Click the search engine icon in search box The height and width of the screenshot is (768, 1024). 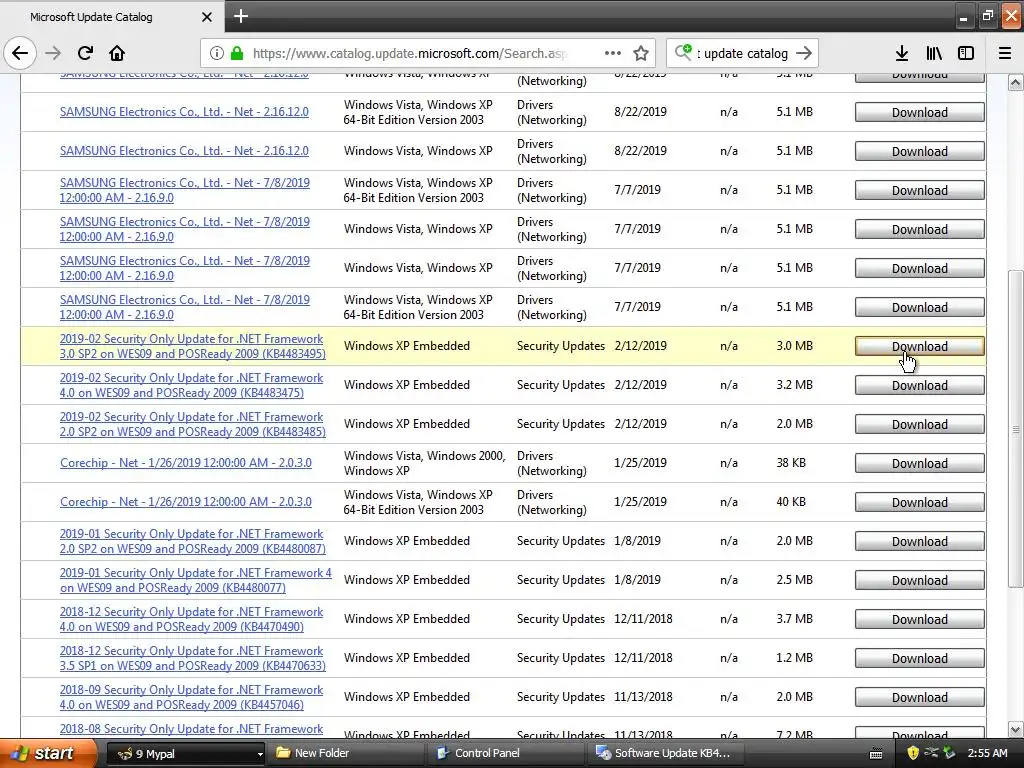click(683, 53)
